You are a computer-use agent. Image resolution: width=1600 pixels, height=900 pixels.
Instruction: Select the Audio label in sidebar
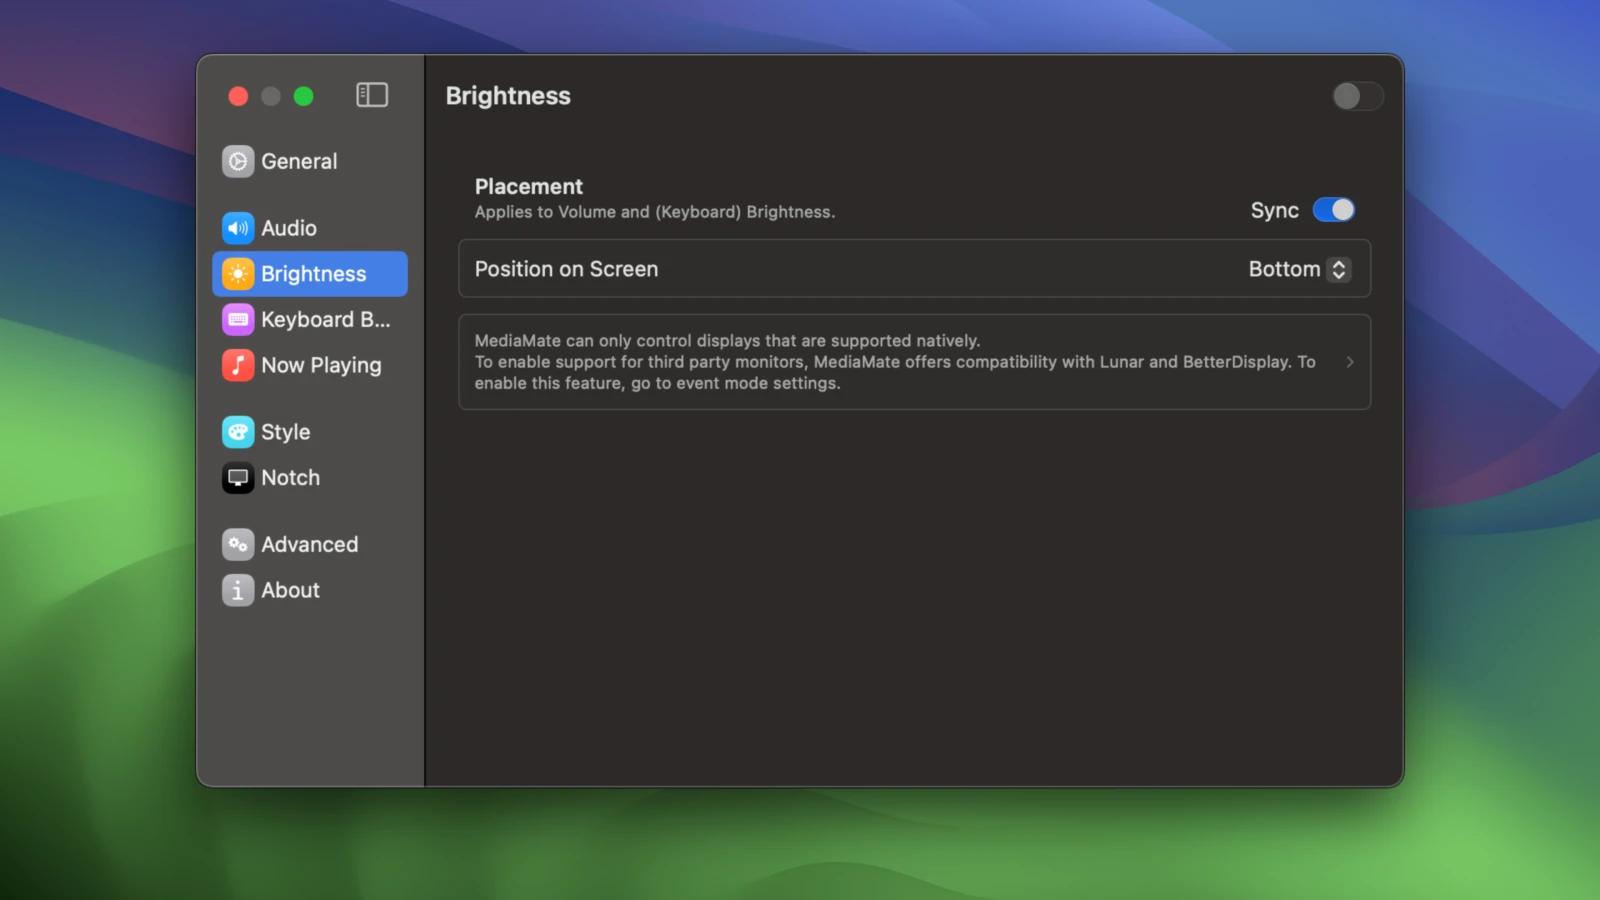[289, 228]
